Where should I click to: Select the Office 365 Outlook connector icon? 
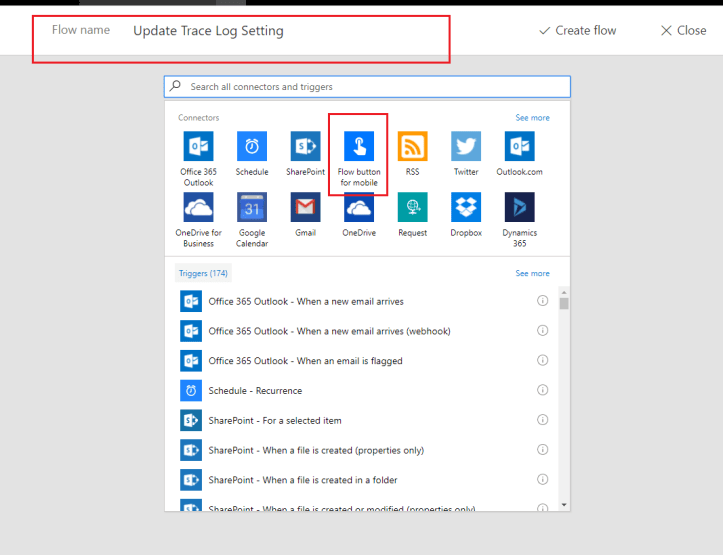198,147
